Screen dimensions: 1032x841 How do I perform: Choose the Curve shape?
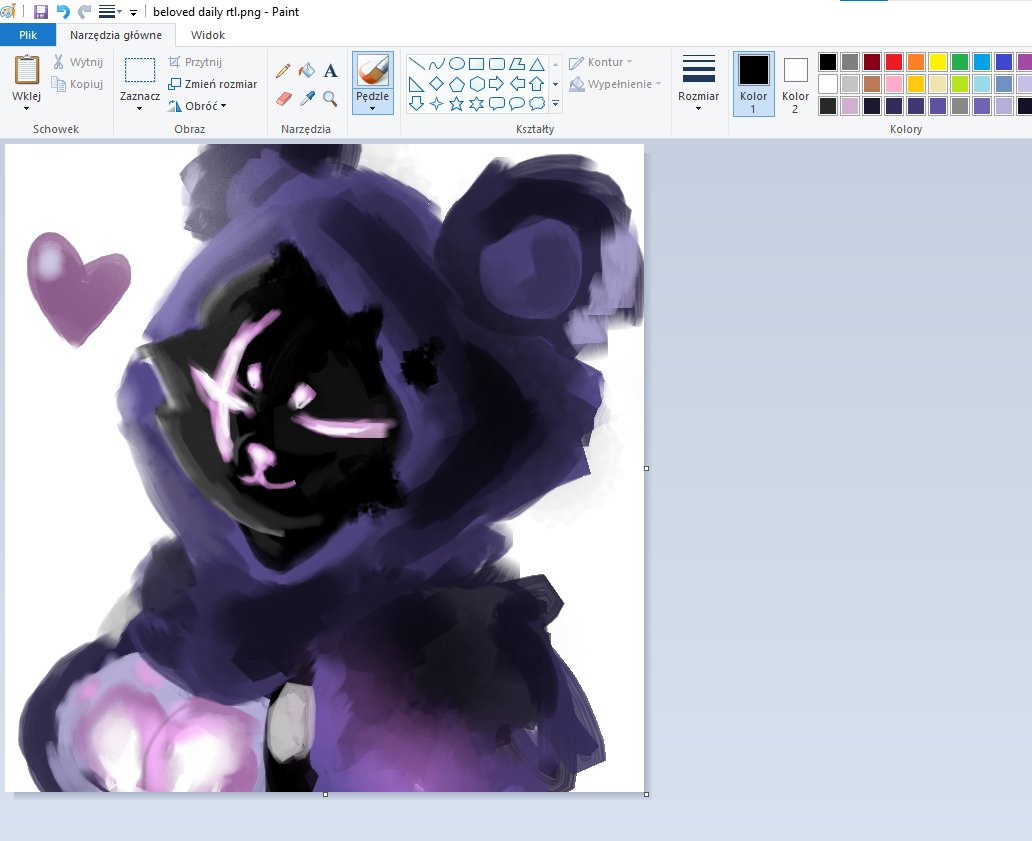point(436,64)
